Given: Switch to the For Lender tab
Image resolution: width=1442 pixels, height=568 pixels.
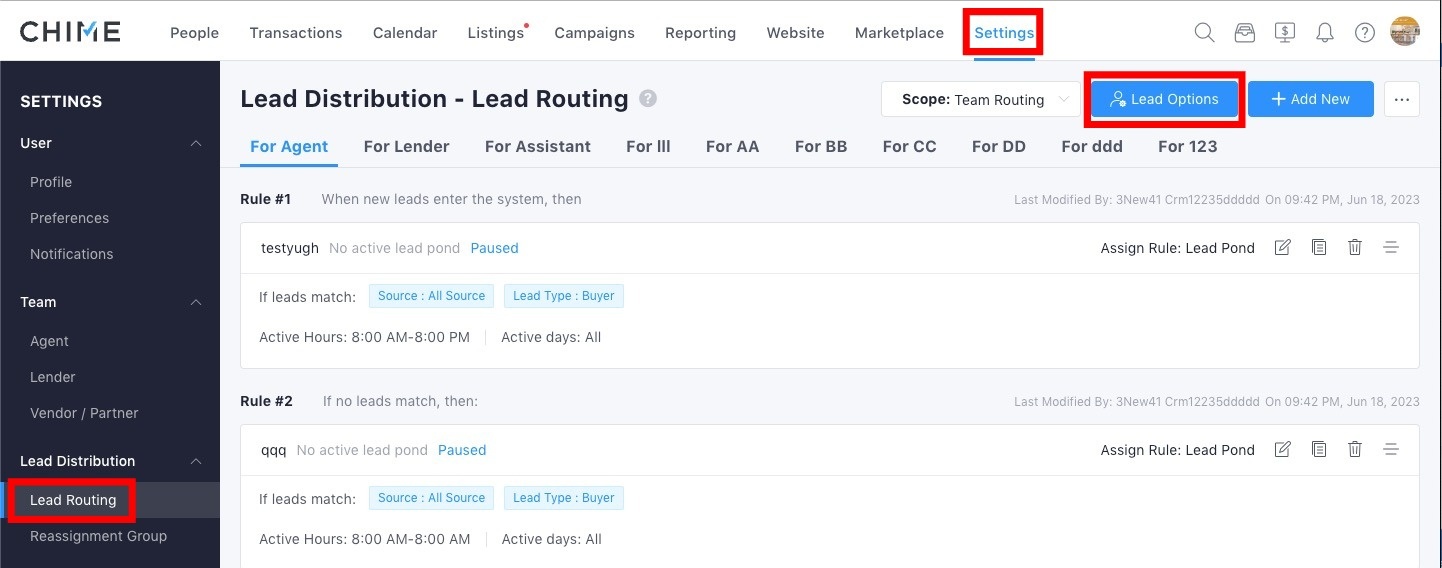Looking at the screenshot, I should click(x=406, y=146).
